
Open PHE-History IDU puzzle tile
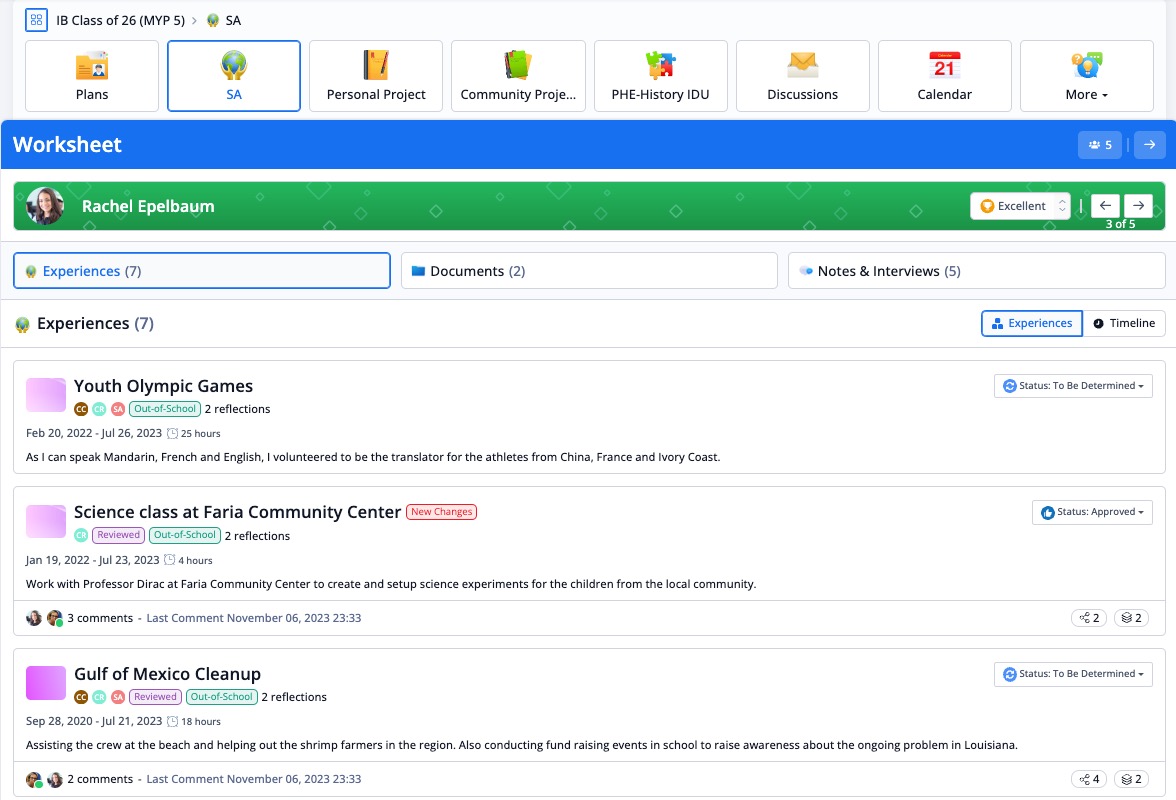pyautogui.click(x=660, y=76)
